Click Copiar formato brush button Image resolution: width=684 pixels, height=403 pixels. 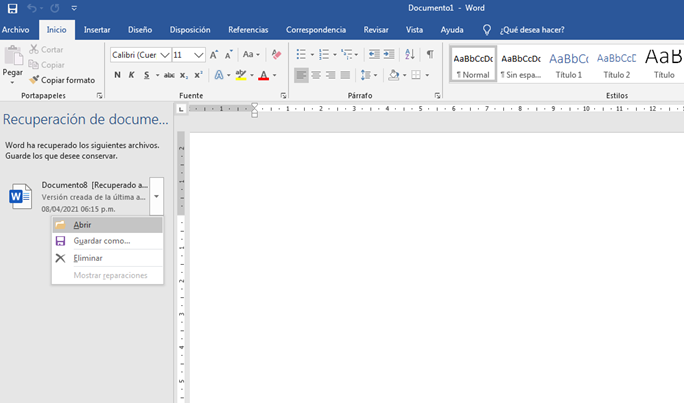62,80
